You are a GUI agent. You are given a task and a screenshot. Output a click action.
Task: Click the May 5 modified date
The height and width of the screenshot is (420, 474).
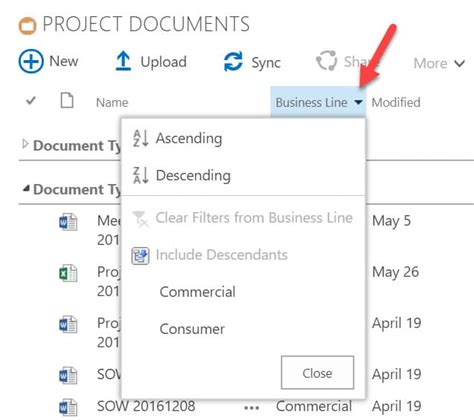pyautogui.click(x=391, y=221)
